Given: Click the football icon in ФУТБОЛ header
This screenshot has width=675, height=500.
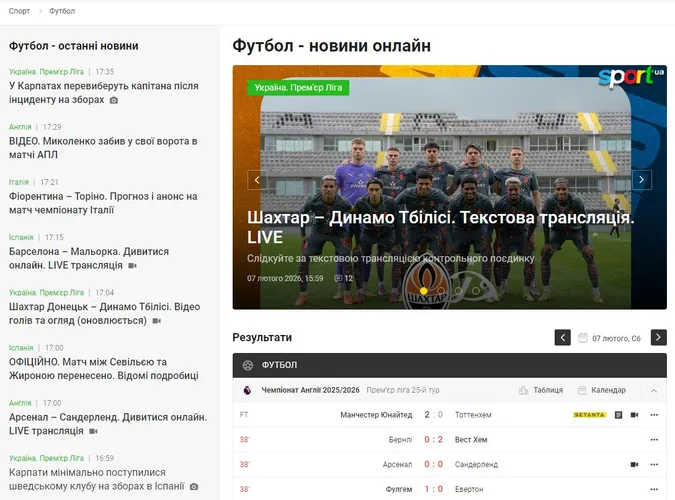Looking at the screenshot, I should (x=248, y=365).
